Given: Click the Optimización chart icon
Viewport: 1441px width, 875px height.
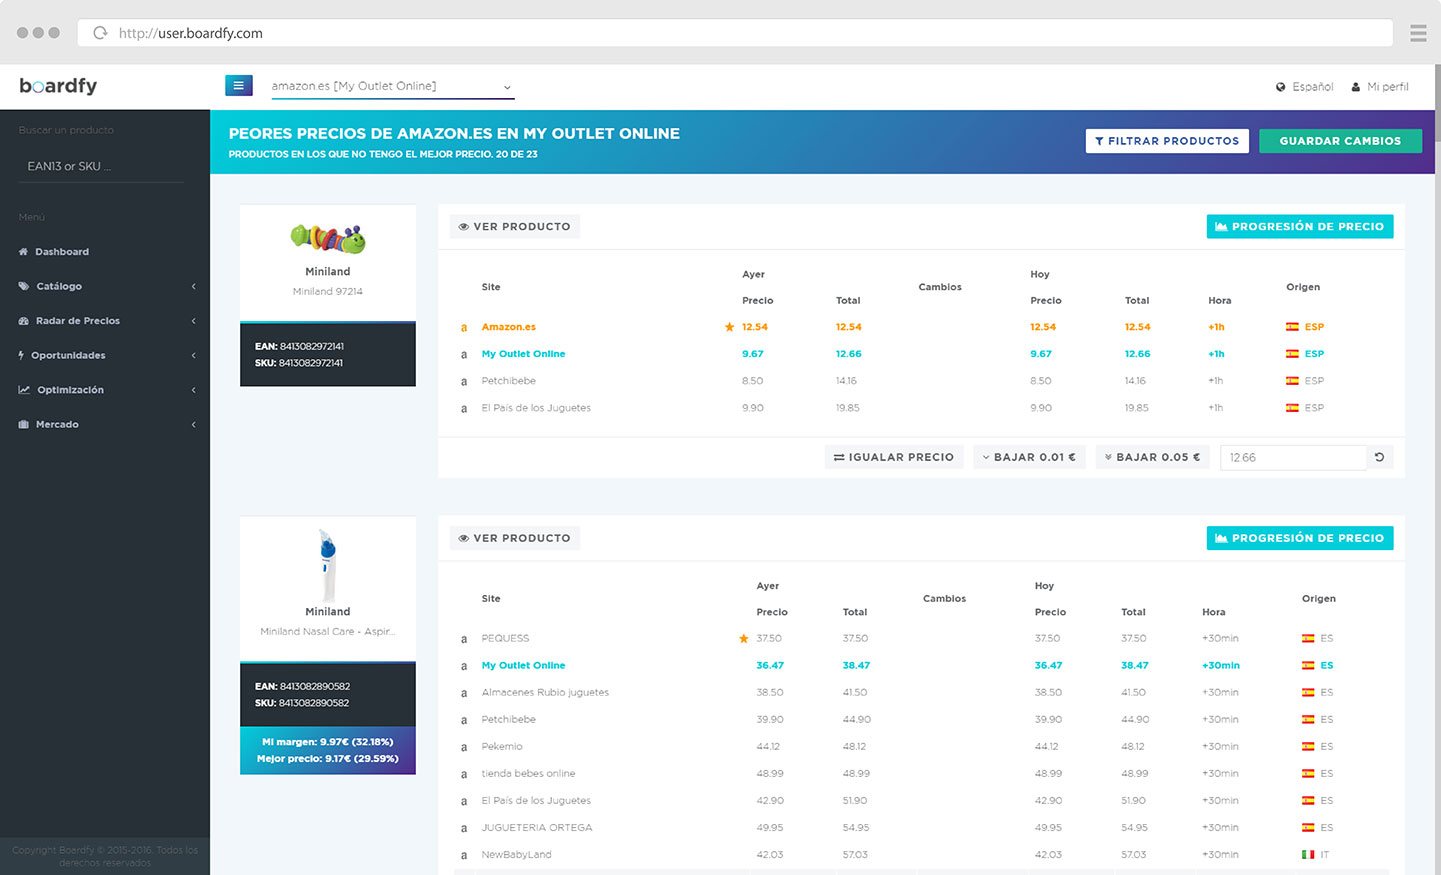Looking at the screenshot, I should tap(24, 390).
